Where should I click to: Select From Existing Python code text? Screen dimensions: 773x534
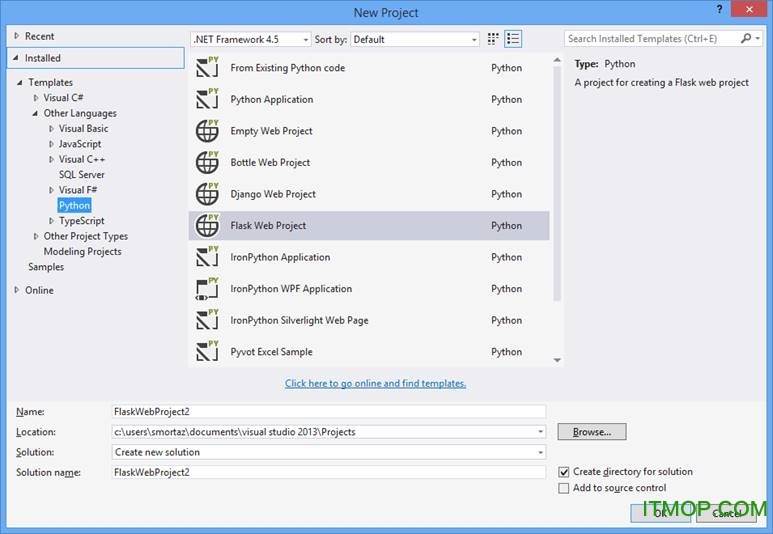pyautogui.click(x=287, y=68)
